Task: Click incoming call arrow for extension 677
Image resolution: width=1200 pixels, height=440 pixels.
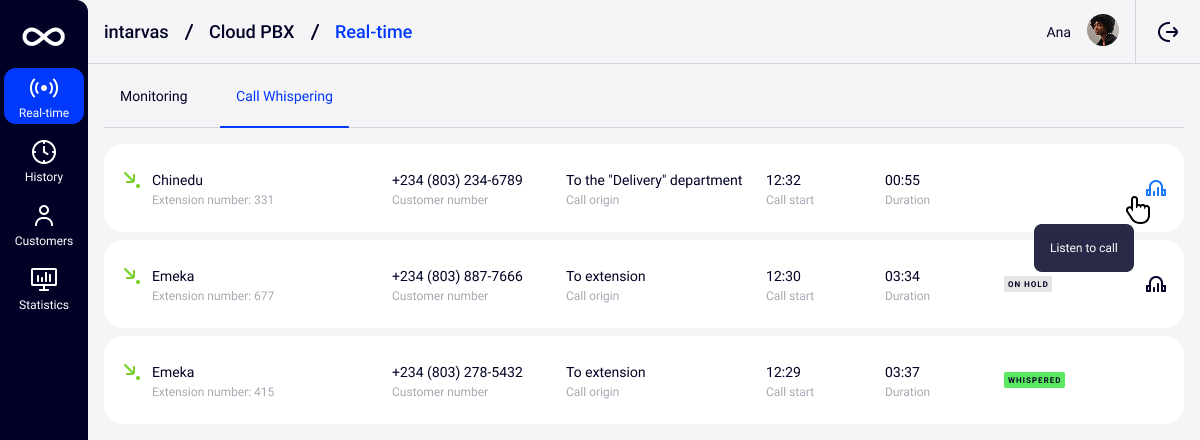Action: tap(130, 276)
